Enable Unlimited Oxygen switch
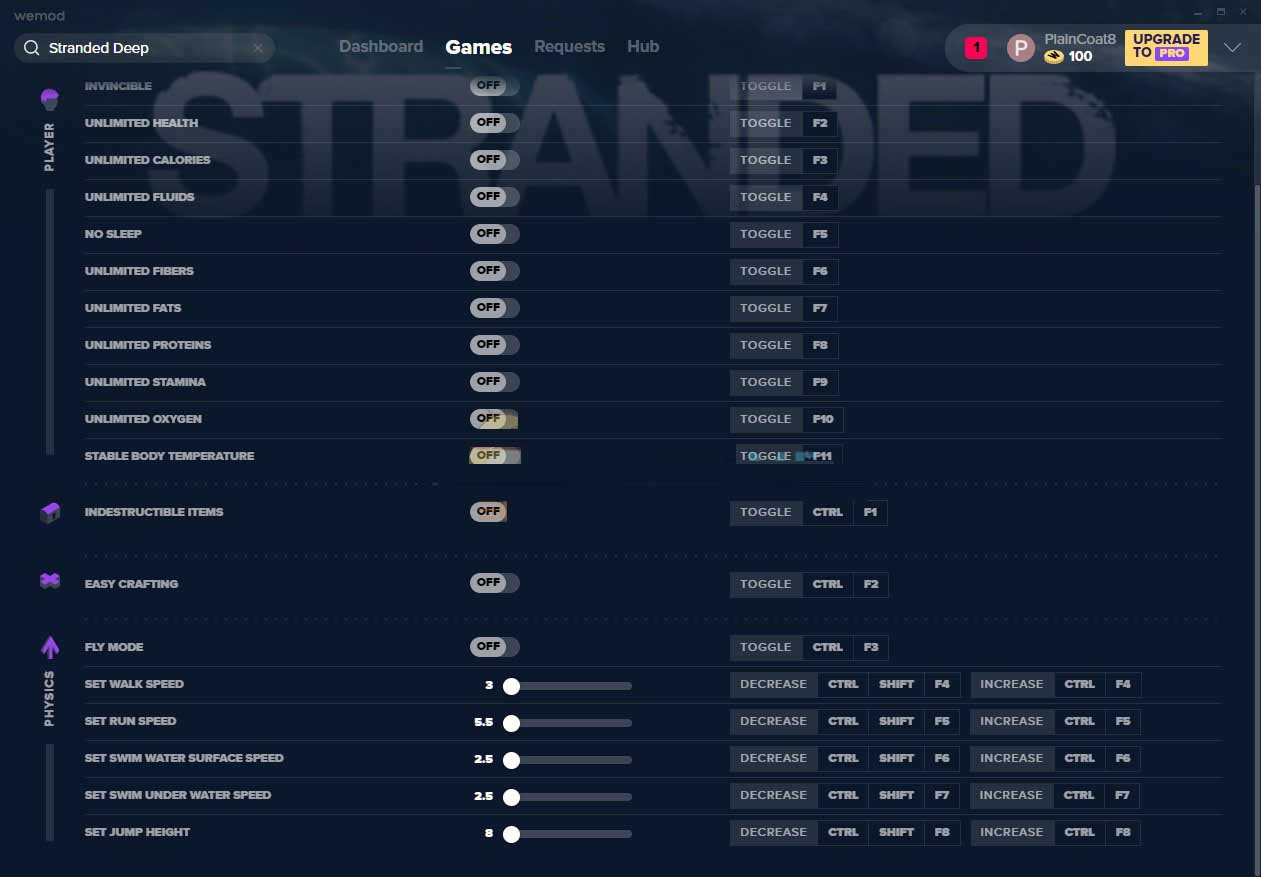 click(495, 419)
